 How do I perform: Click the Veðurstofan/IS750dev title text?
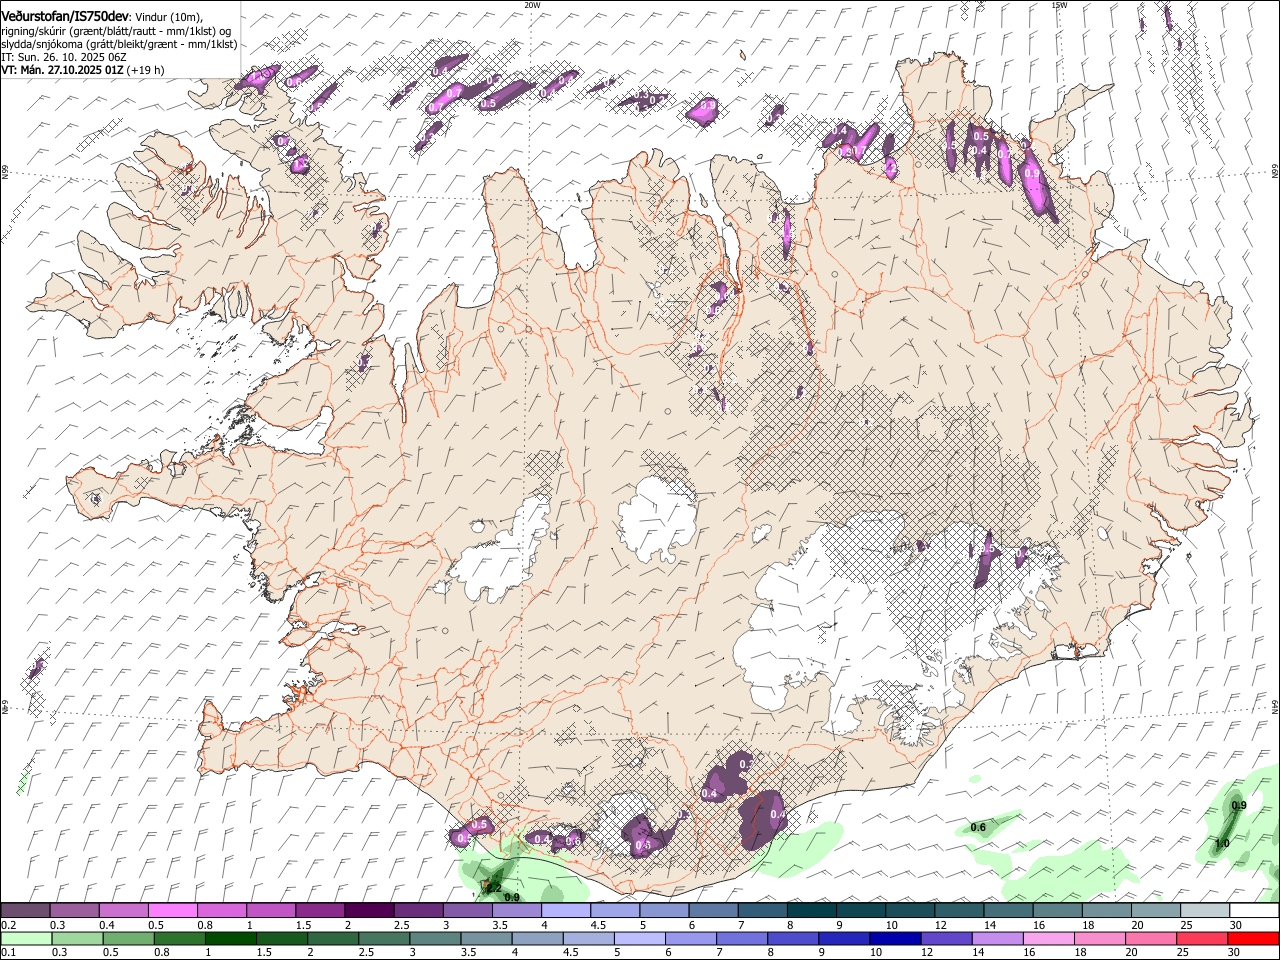coord(64,16)
